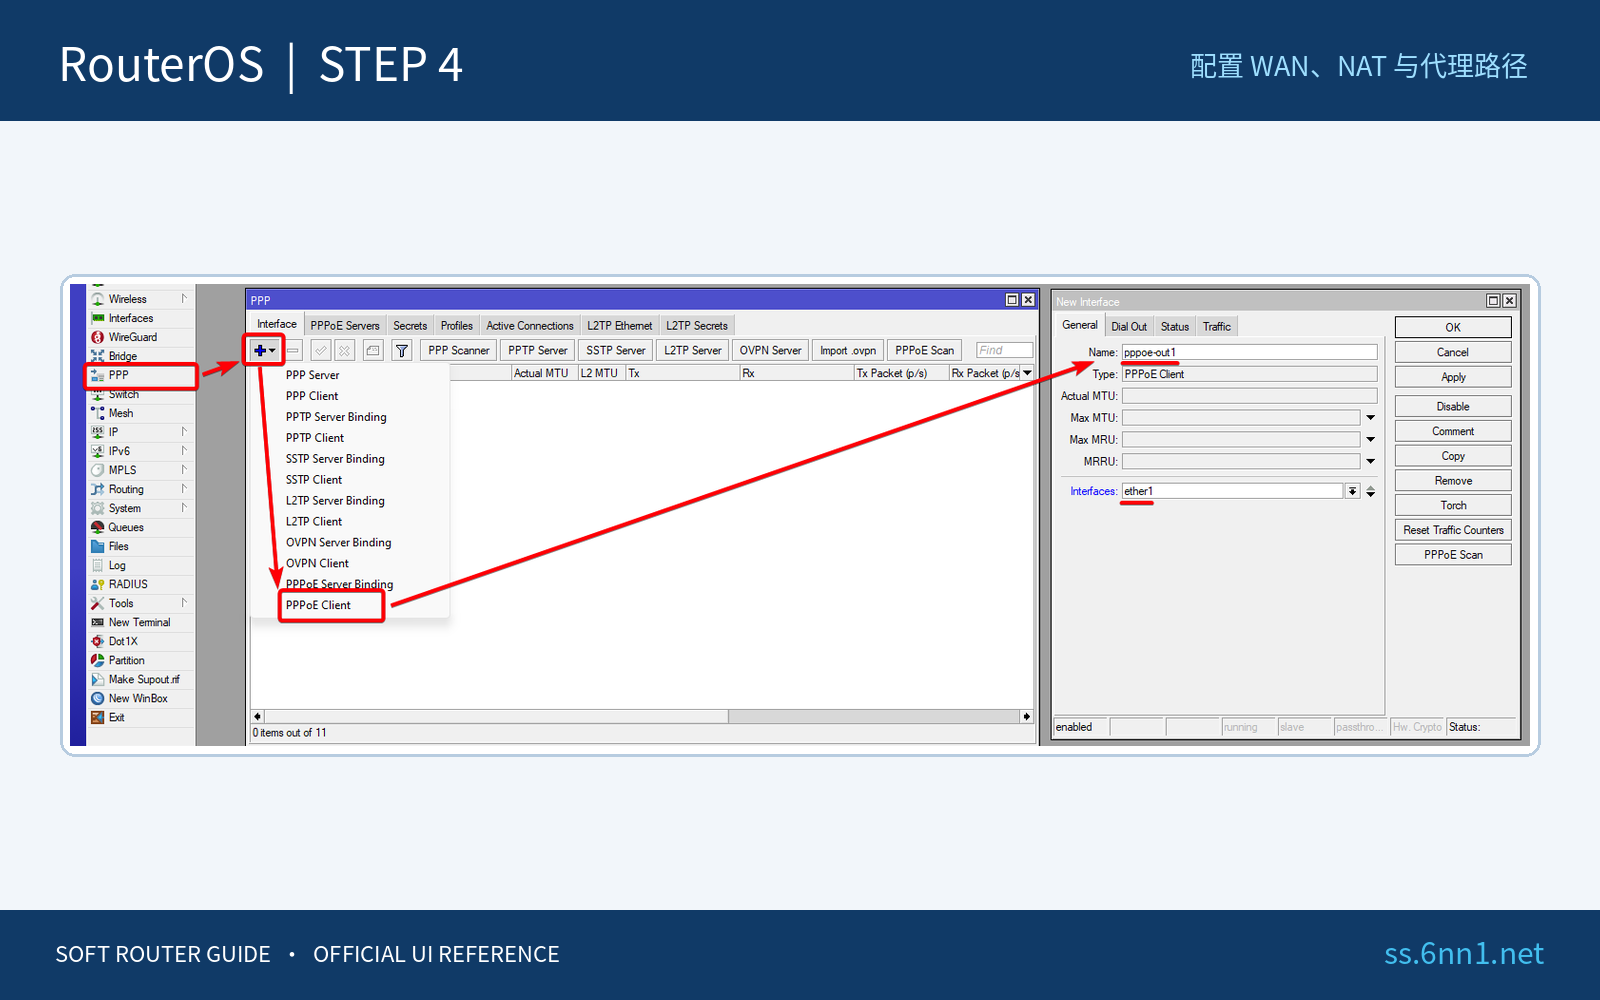The height and width of the screenshot is (1000, 1600).
Task: Click the funnel filter icon in PPP toolbar
Action: [402, 350]
